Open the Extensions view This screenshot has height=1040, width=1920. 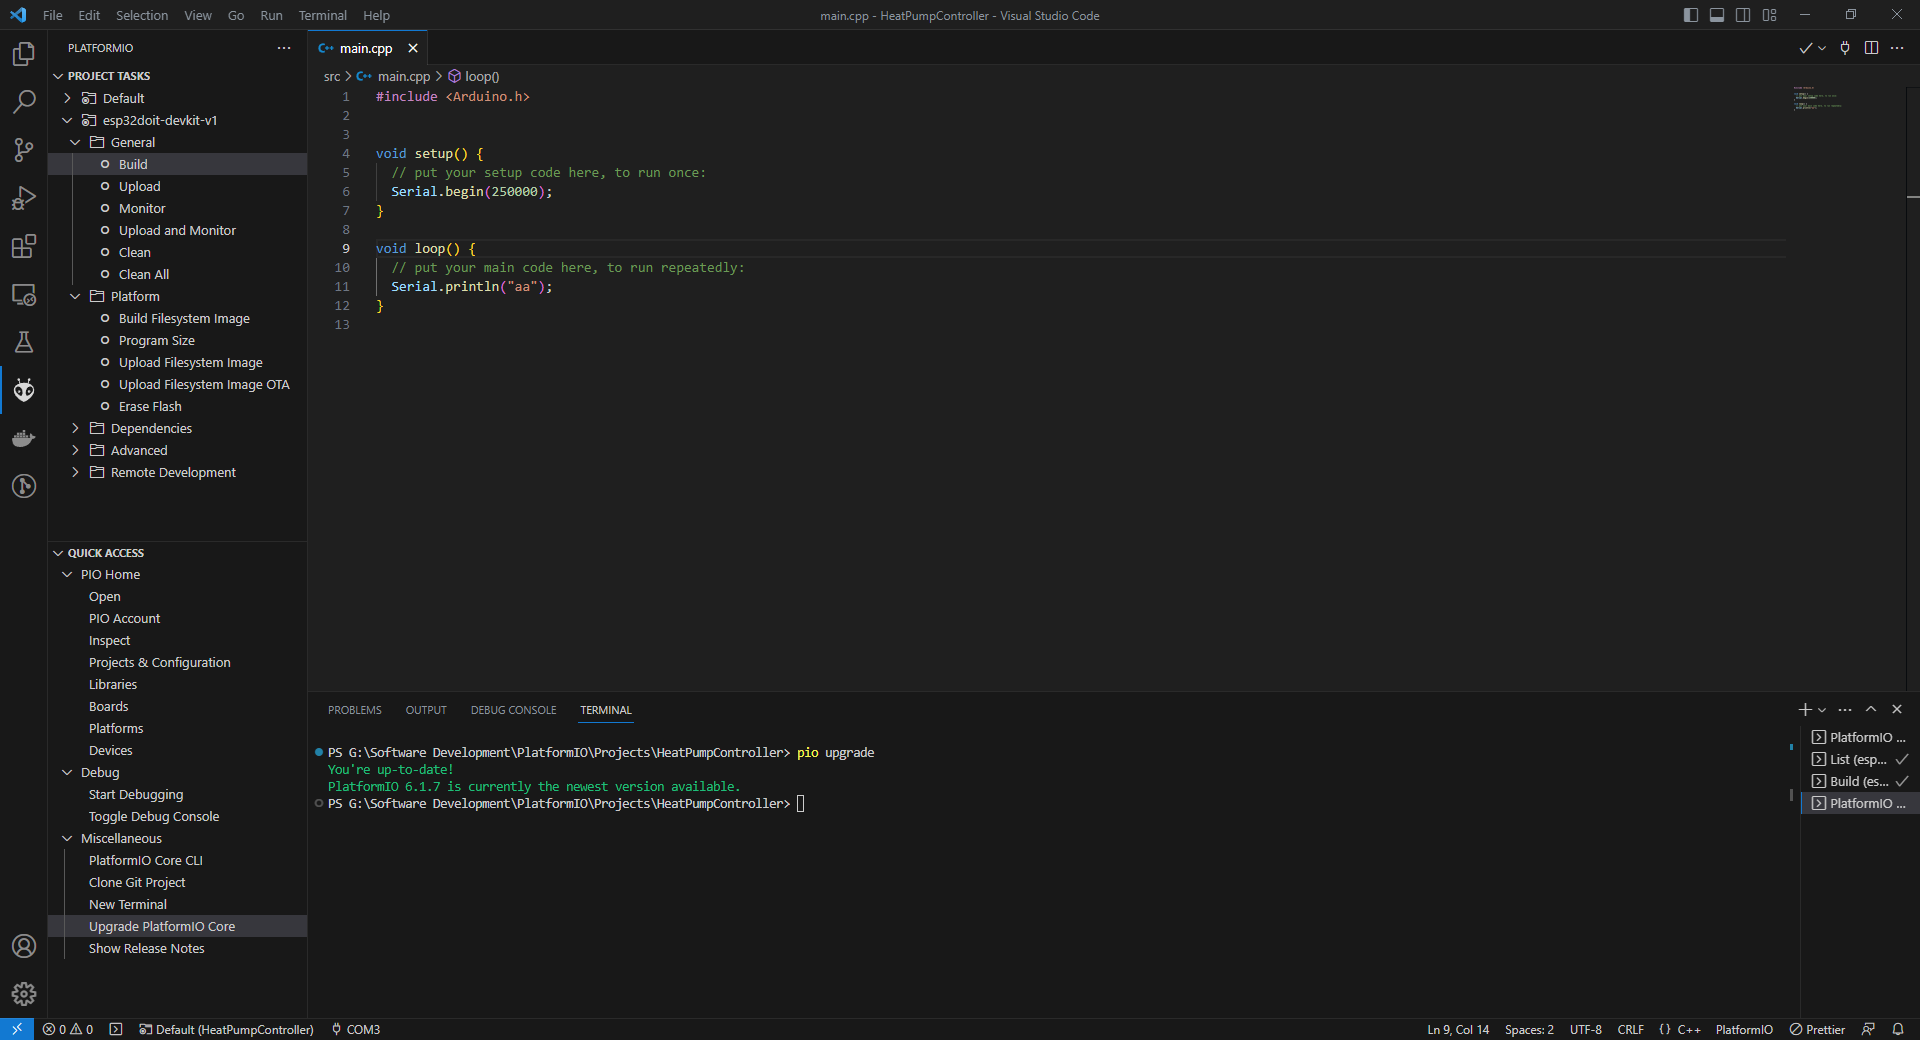[24, 246]
